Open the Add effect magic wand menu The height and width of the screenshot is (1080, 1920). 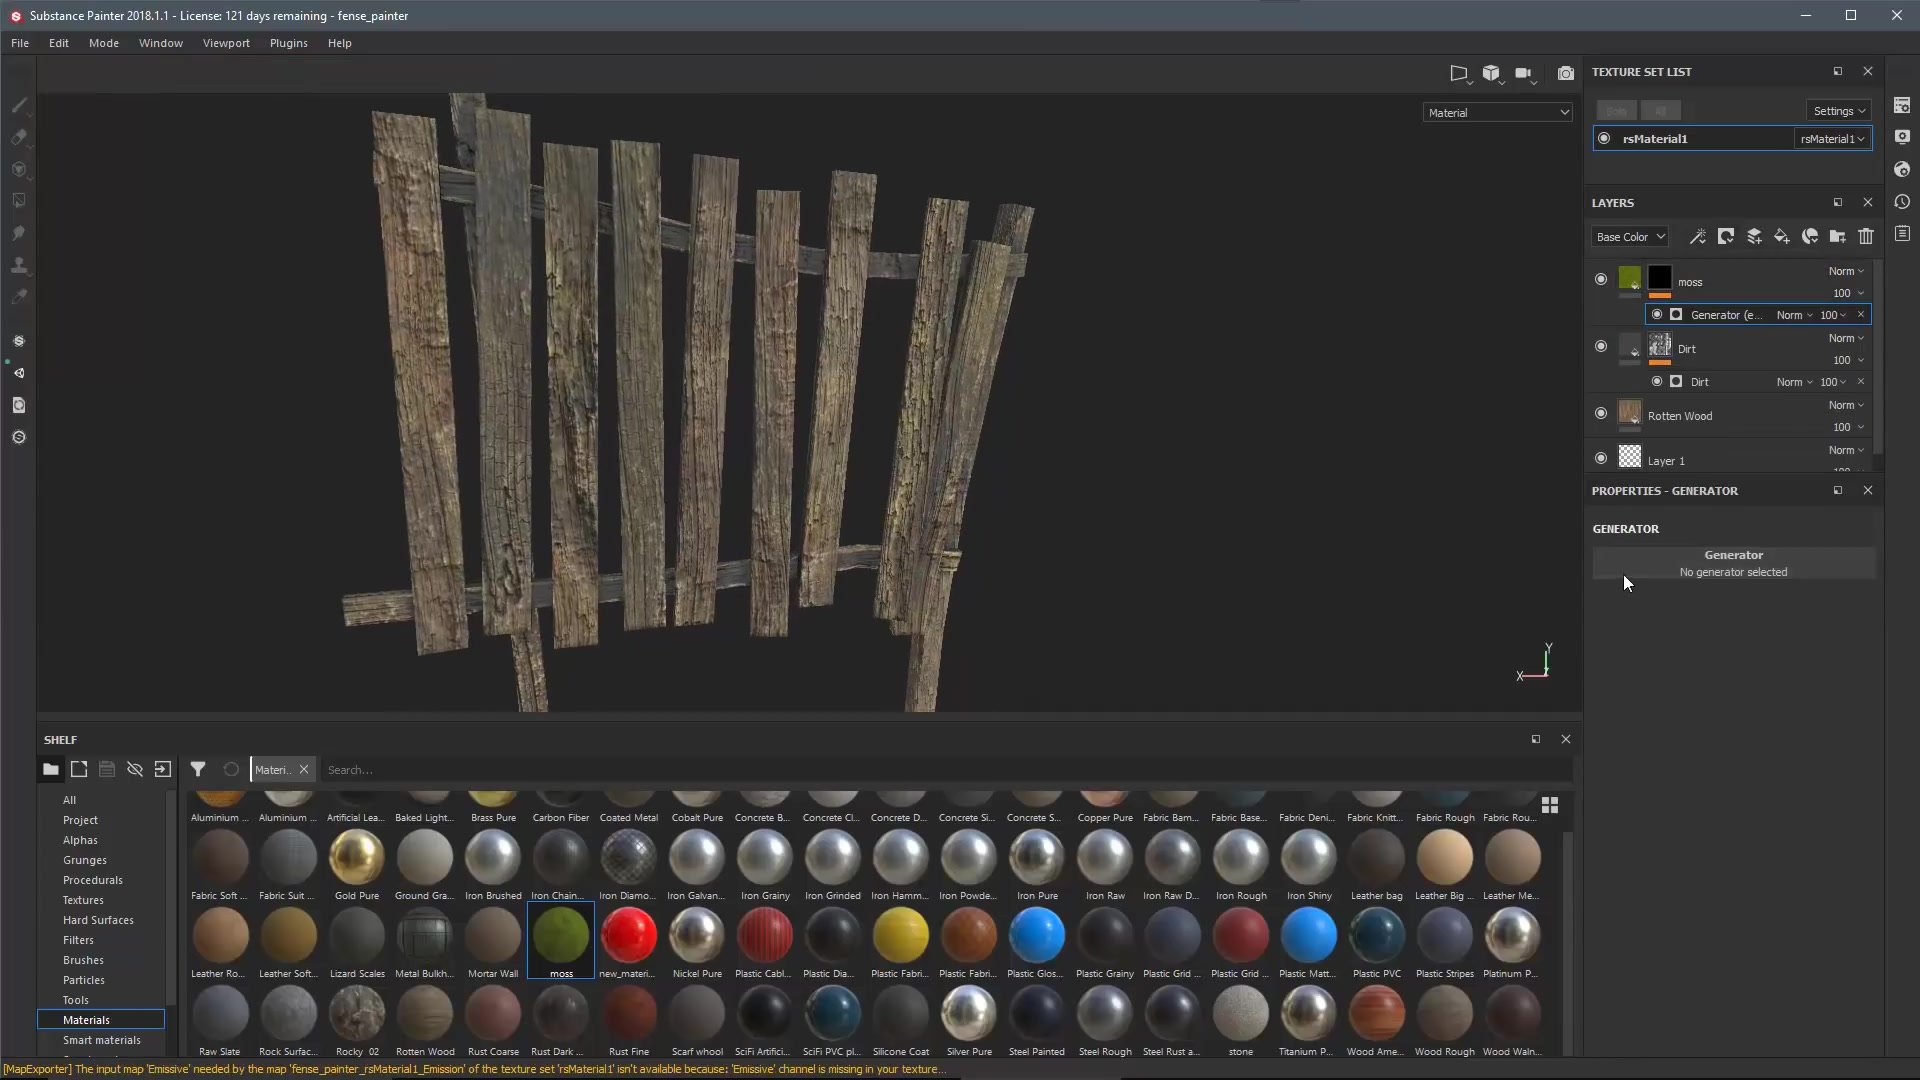[x=1698, y=237]
